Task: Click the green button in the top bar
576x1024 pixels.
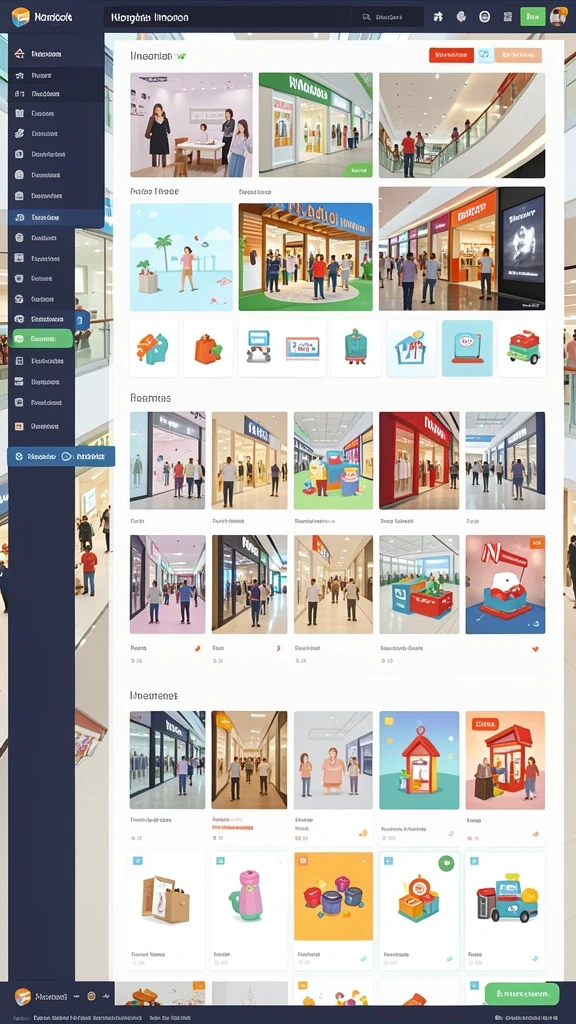Action: pyautogui.click(x=533, y=16)
